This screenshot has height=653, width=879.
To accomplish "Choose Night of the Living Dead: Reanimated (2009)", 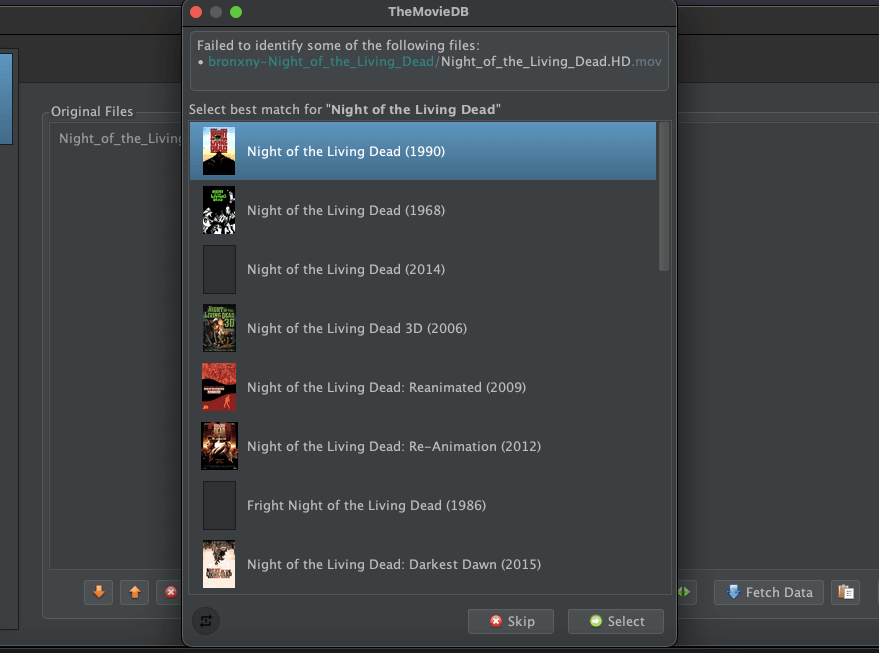I will point(423,387).
